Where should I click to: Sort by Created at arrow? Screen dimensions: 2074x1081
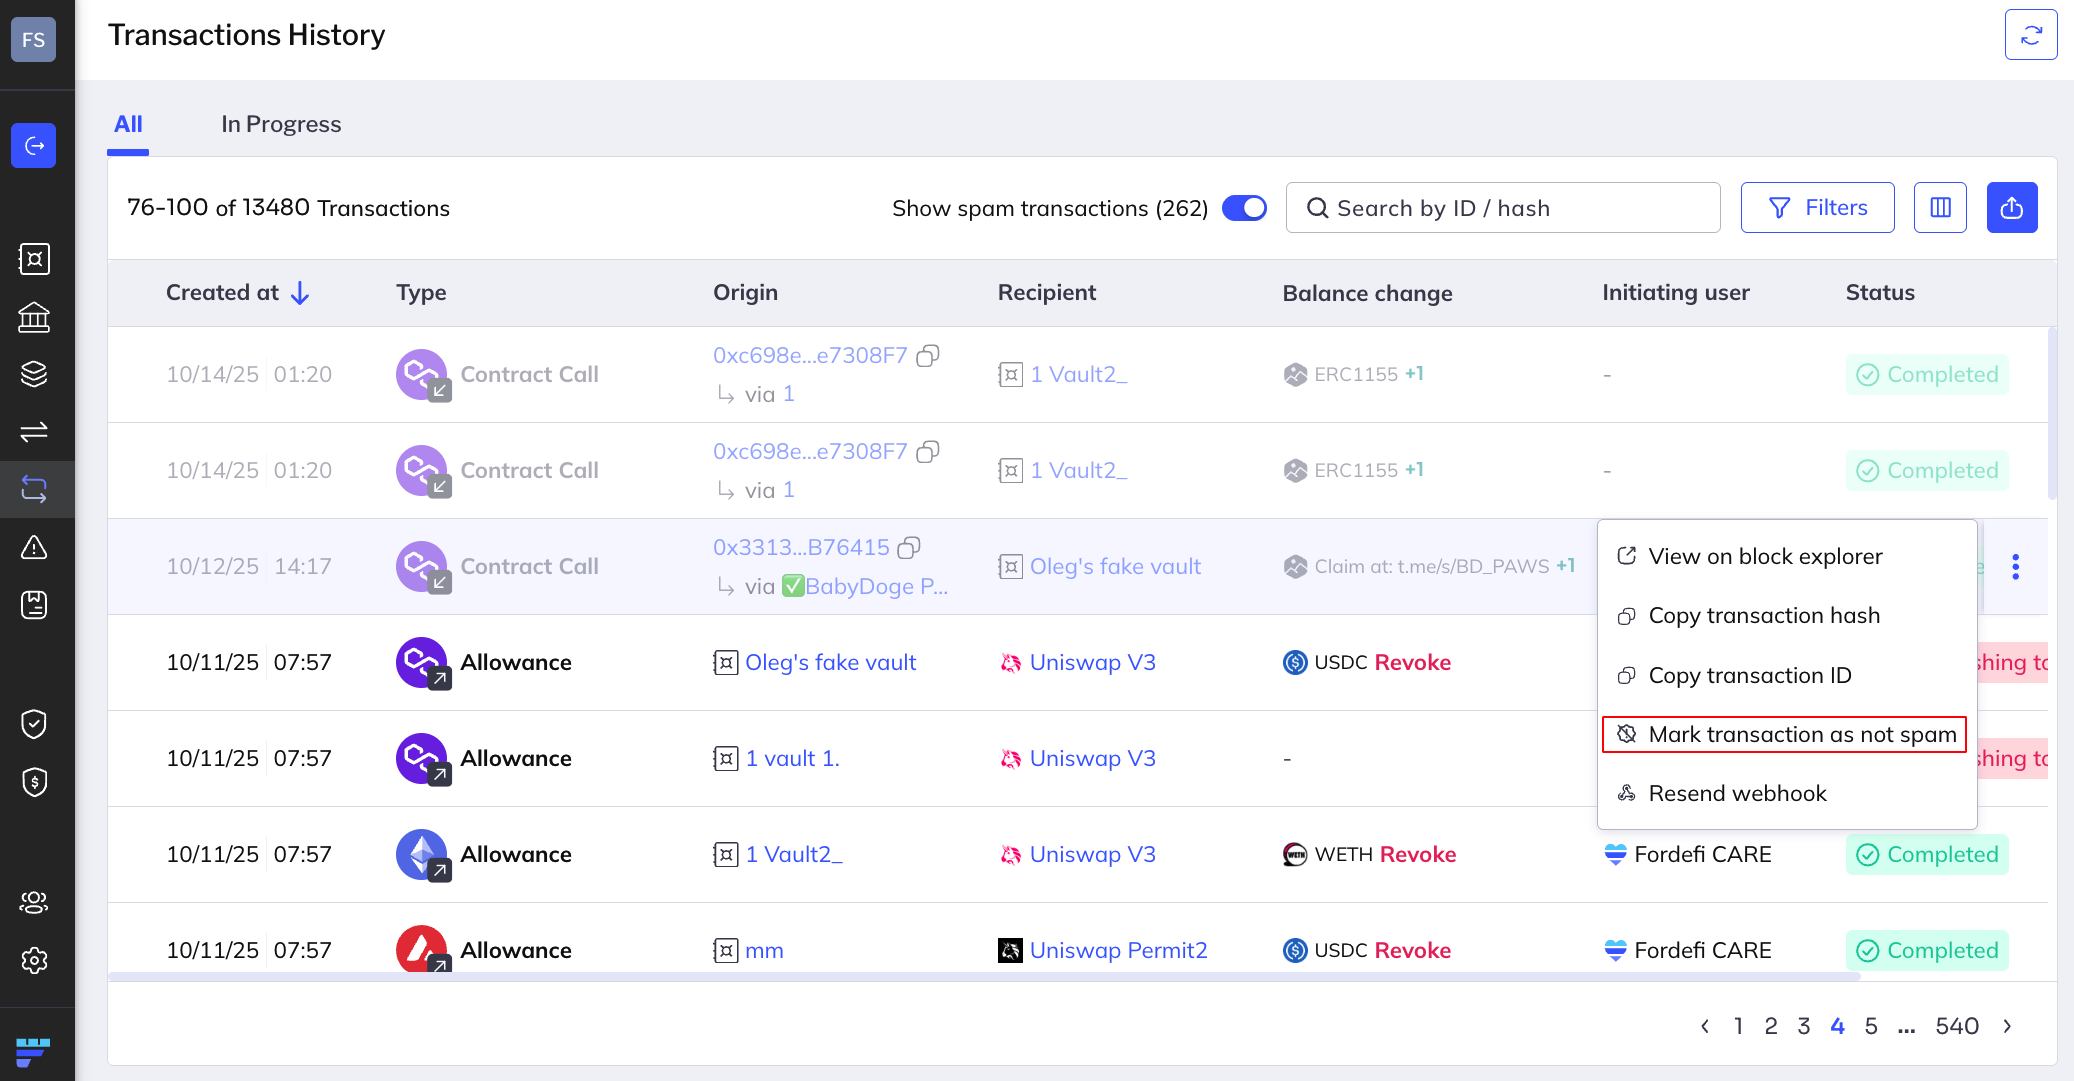(x=300, y=293)
